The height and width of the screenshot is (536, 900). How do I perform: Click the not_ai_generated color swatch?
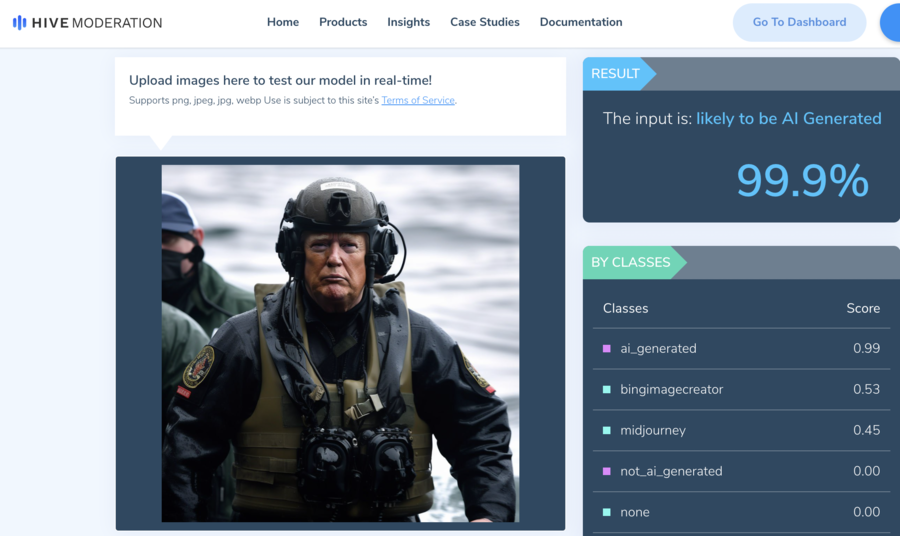607,471
